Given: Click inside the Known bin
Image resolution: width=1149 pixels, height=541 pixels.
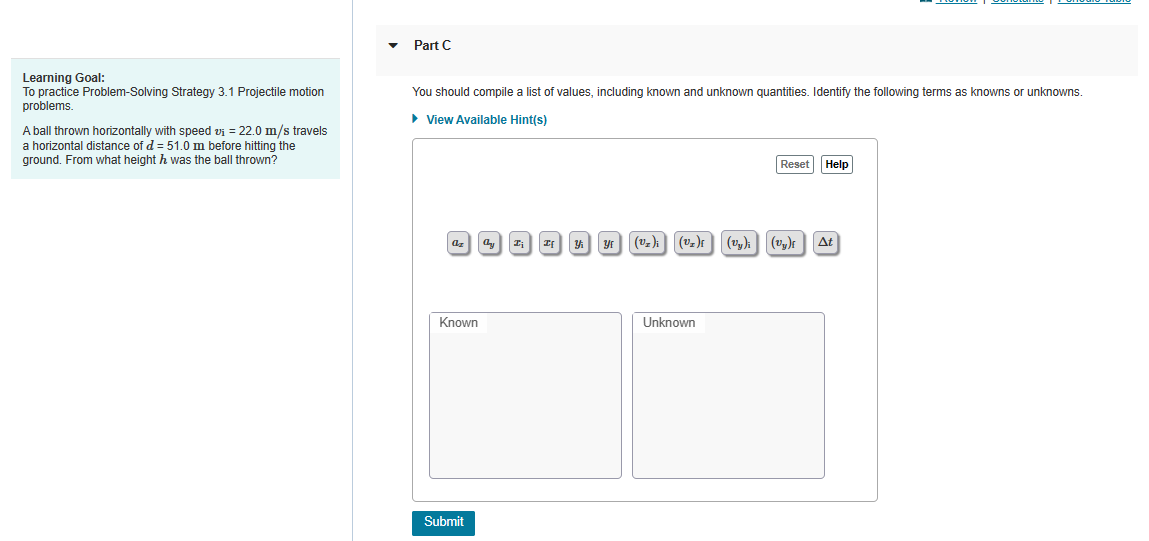Looking at the screenshot, I should click(525, 396).
